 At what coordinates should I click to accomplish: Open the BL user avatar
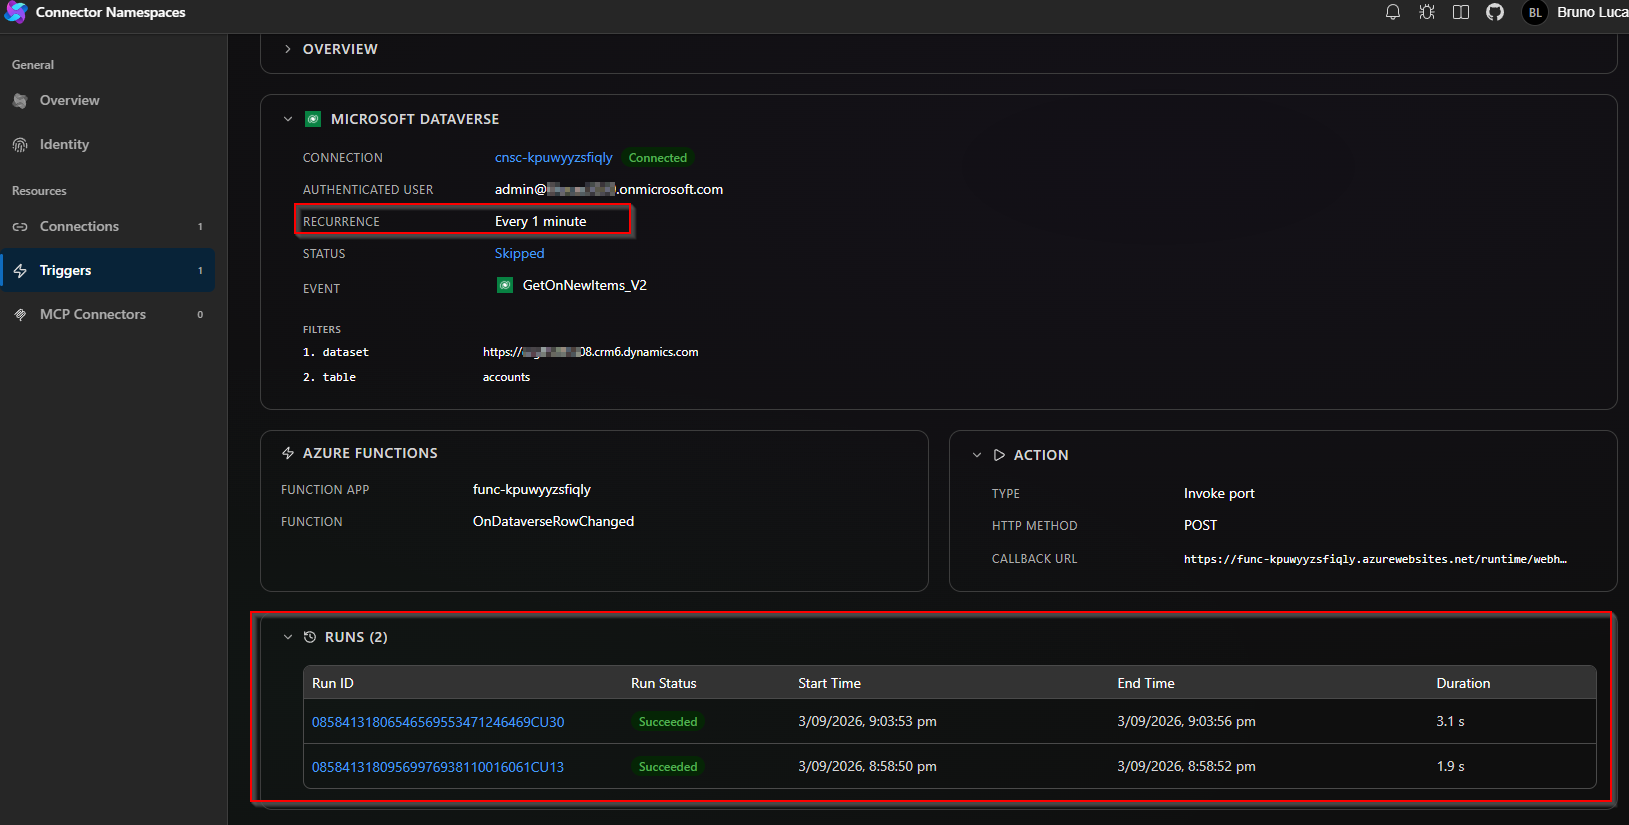(x=1535, y=12)
